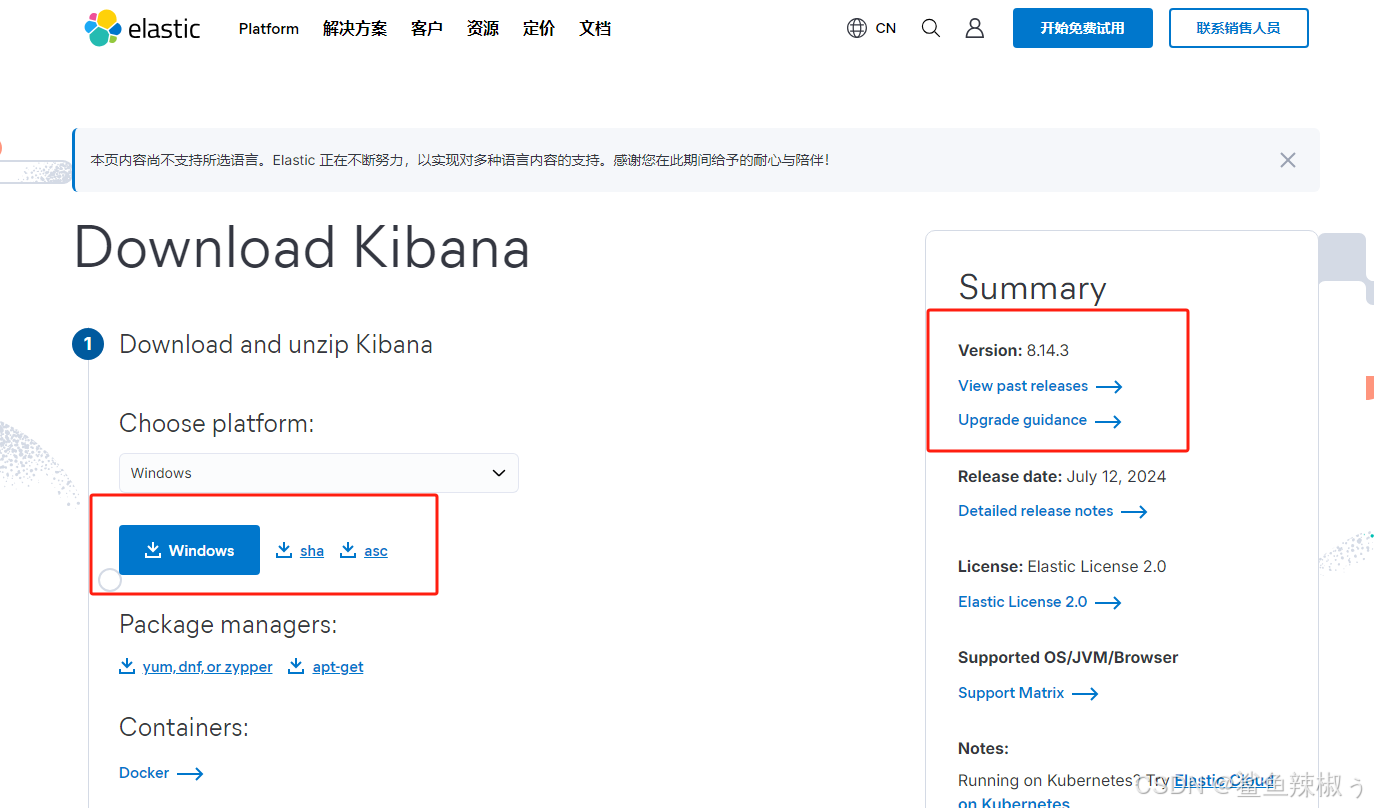Viewport: 1374px width, 808px height.
Task: Dismiss the language notice banner
Action: [1288, 160]
